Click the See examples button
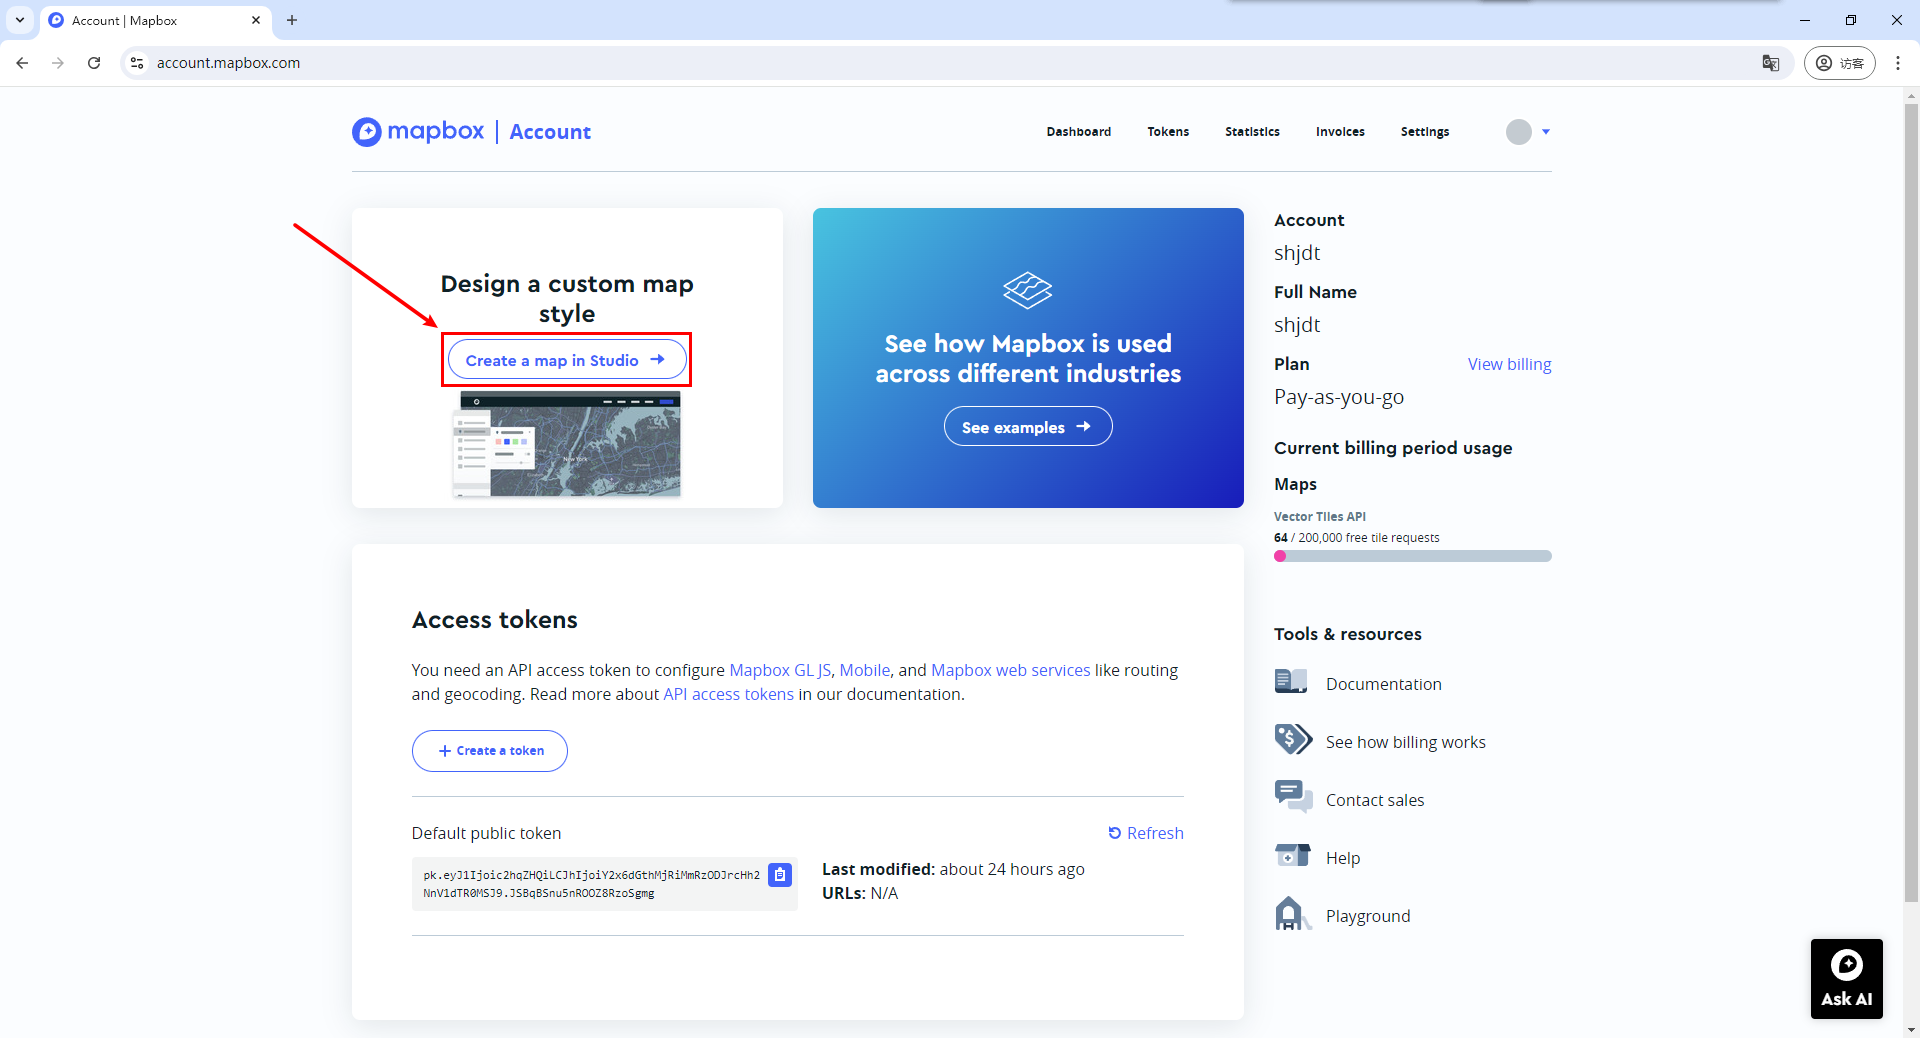Screen dimensions: 1920x1038 point(1028,427)
